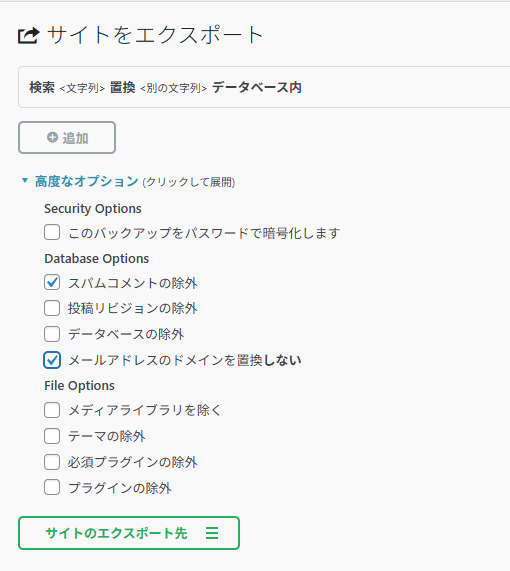
Task: Check 必須プラグインの除外 checkbox
Action: point(52,462)
